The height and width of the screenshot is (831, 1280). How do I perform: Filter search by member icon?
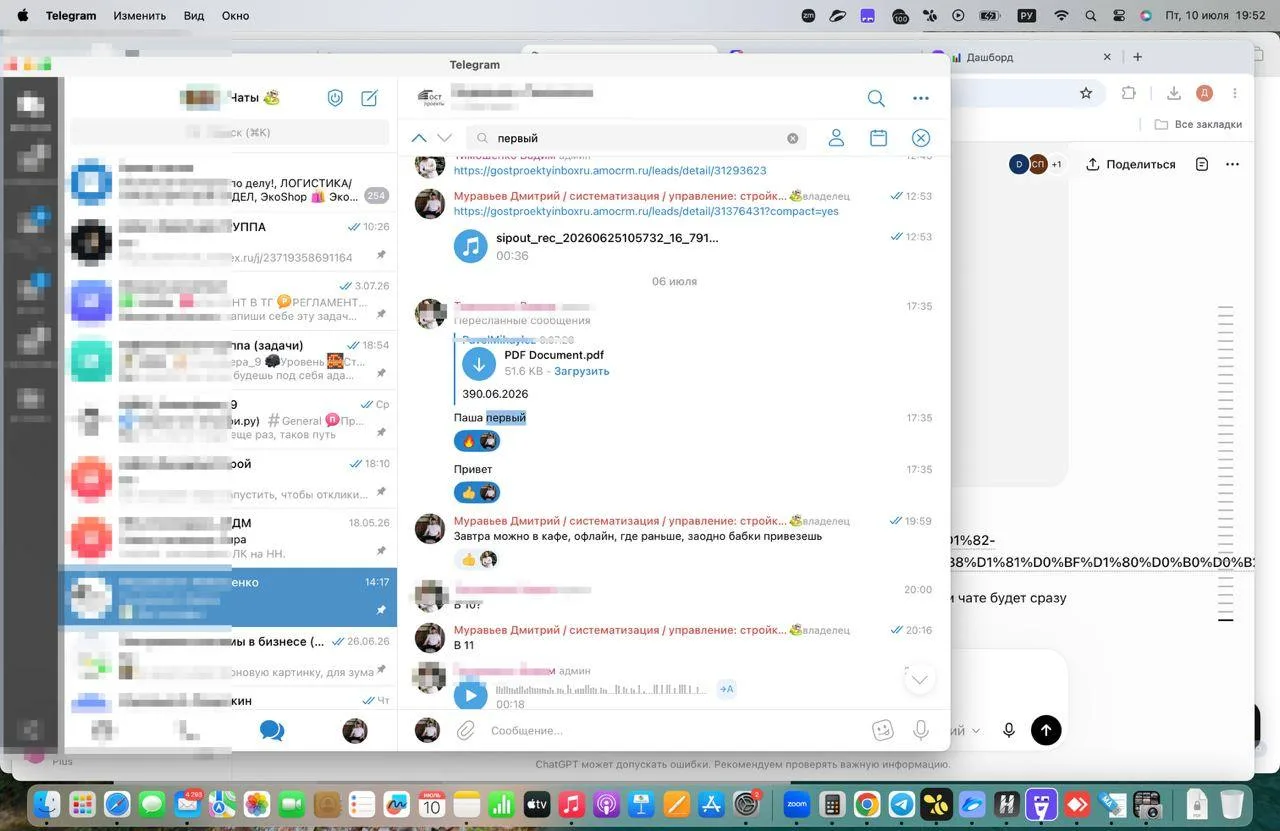[837, 138]
